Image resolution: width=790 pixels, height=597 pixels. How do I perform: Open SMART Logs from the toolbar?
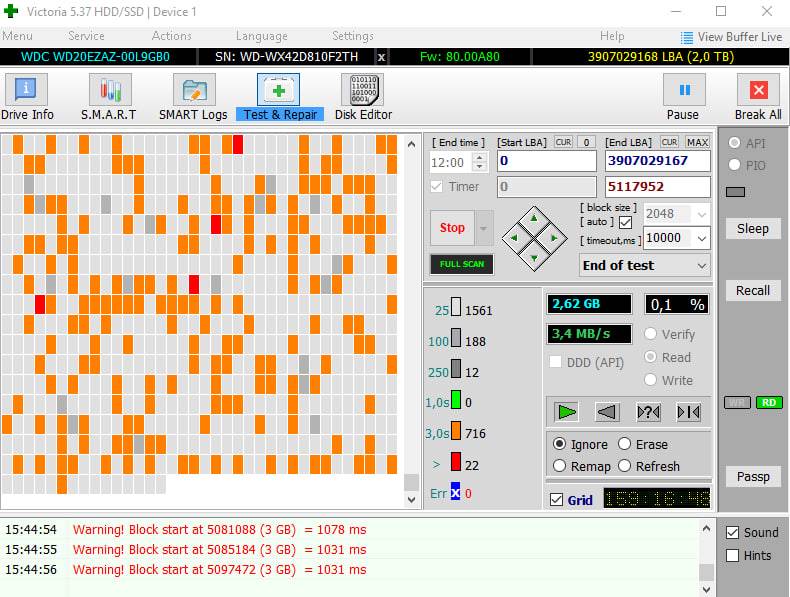(193, 97)
